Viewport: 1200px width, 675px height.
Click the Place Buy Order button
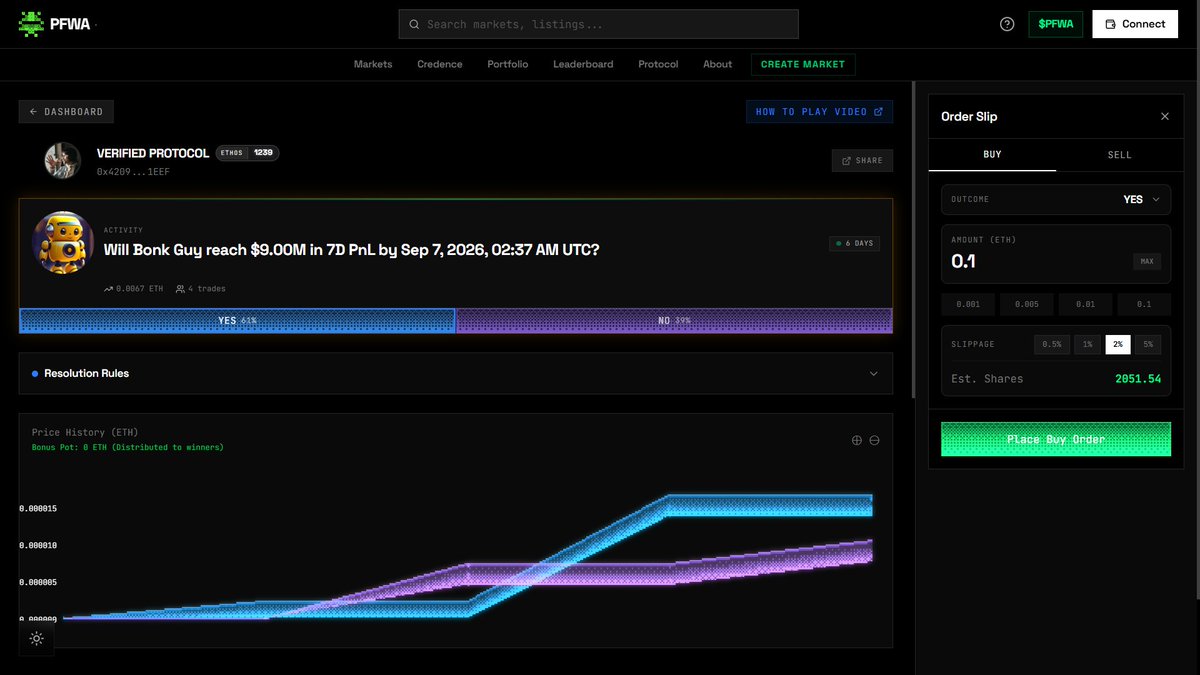(1056, 439)
